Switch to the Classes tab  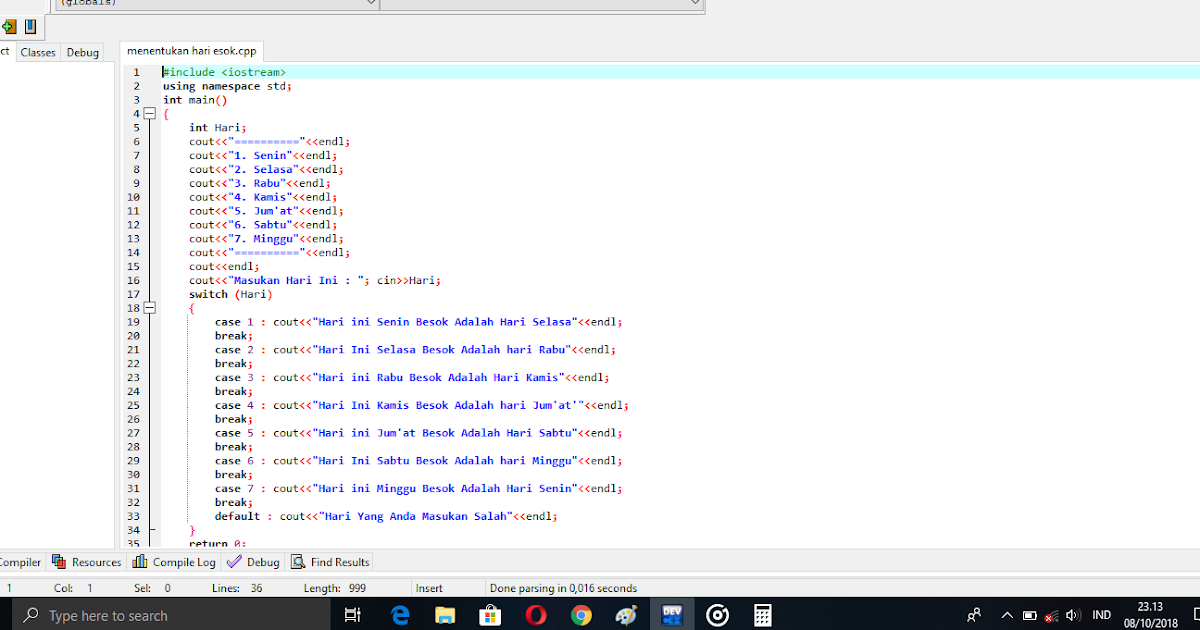tap(37, 52)
